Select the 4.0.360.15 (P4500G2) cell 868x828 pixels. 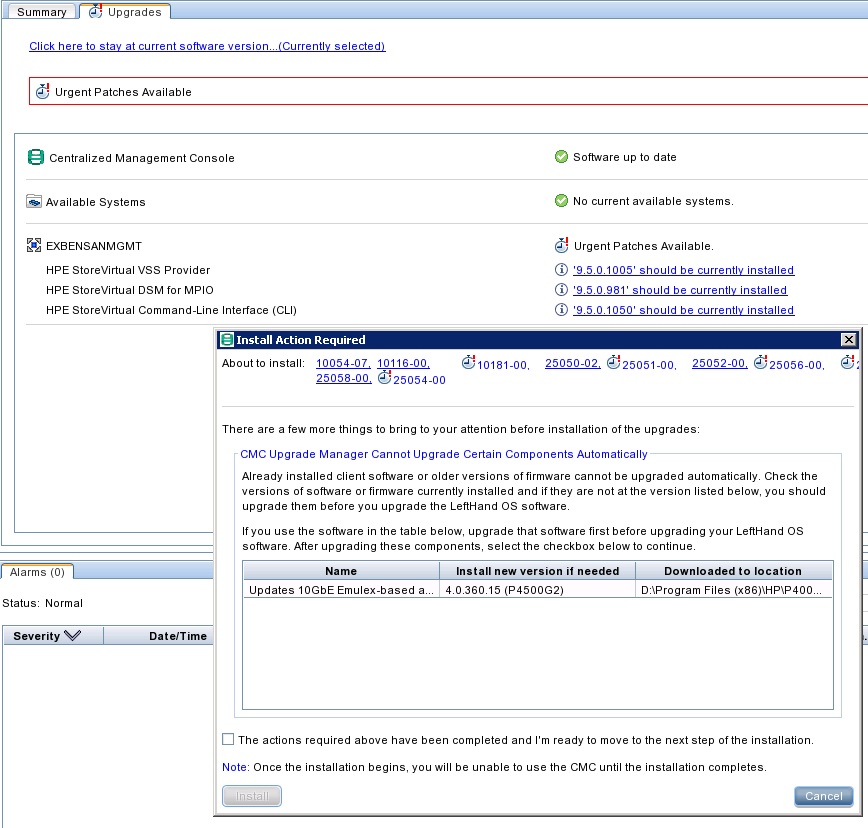[538, 590]
